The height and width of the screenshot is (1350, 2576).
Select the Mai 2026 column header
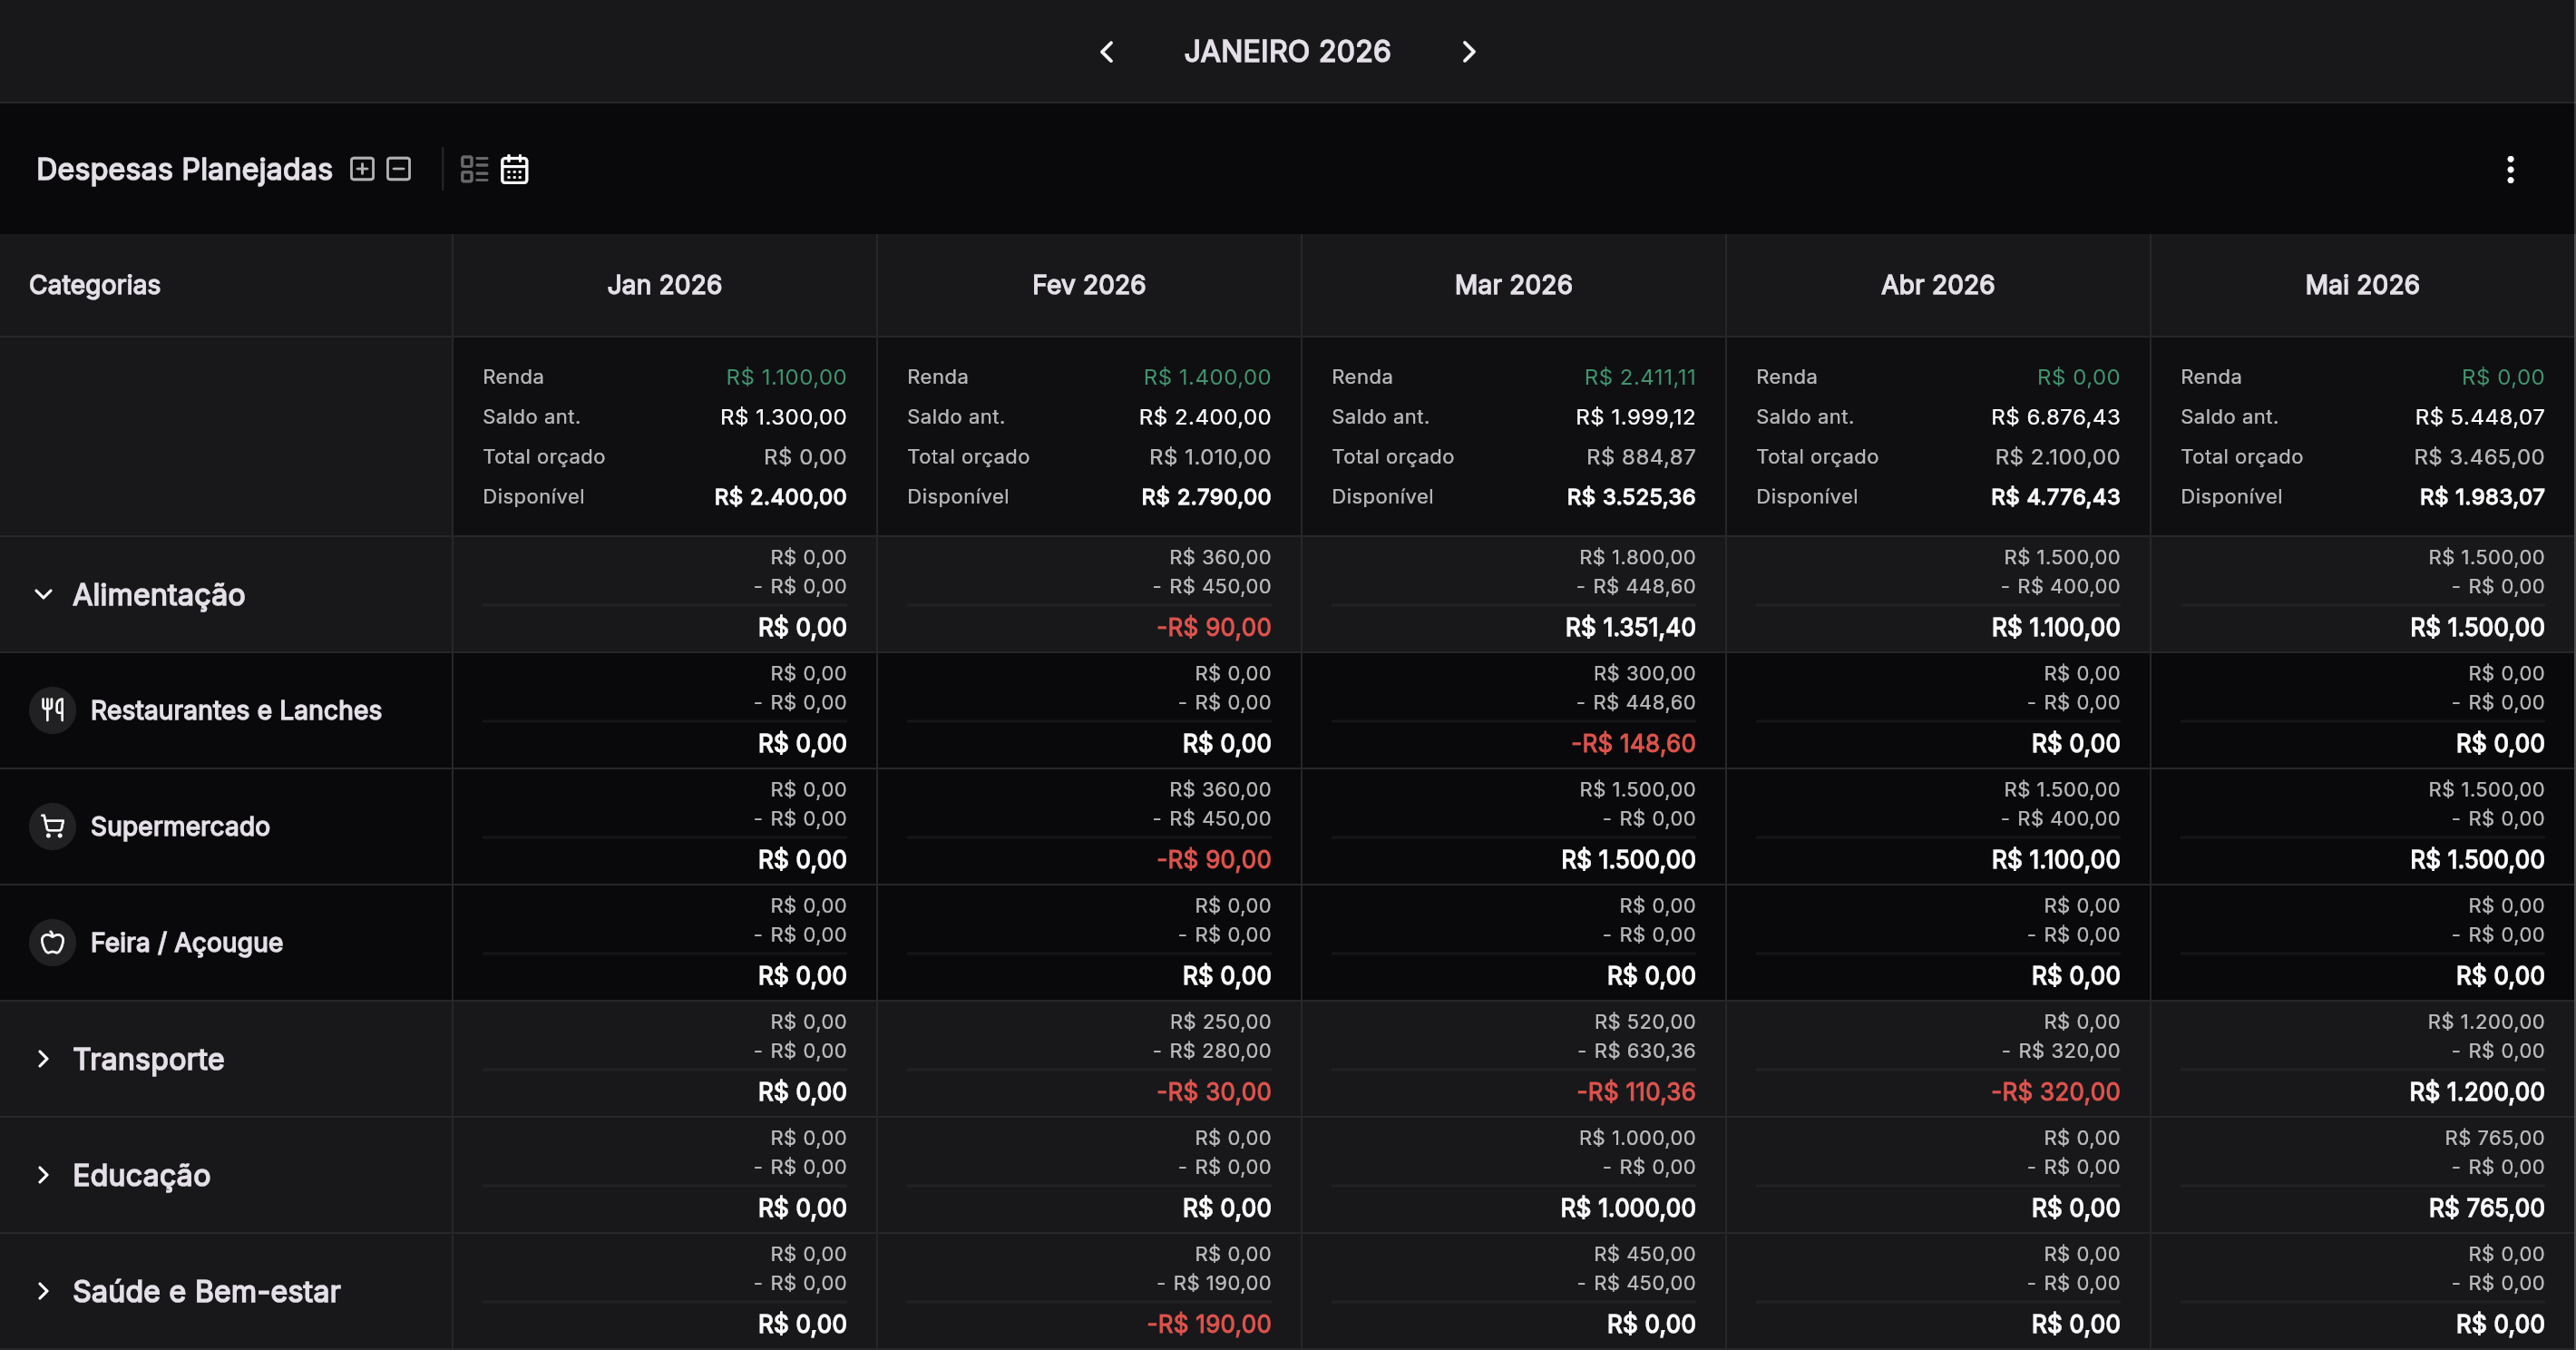tap(2362, 285)
